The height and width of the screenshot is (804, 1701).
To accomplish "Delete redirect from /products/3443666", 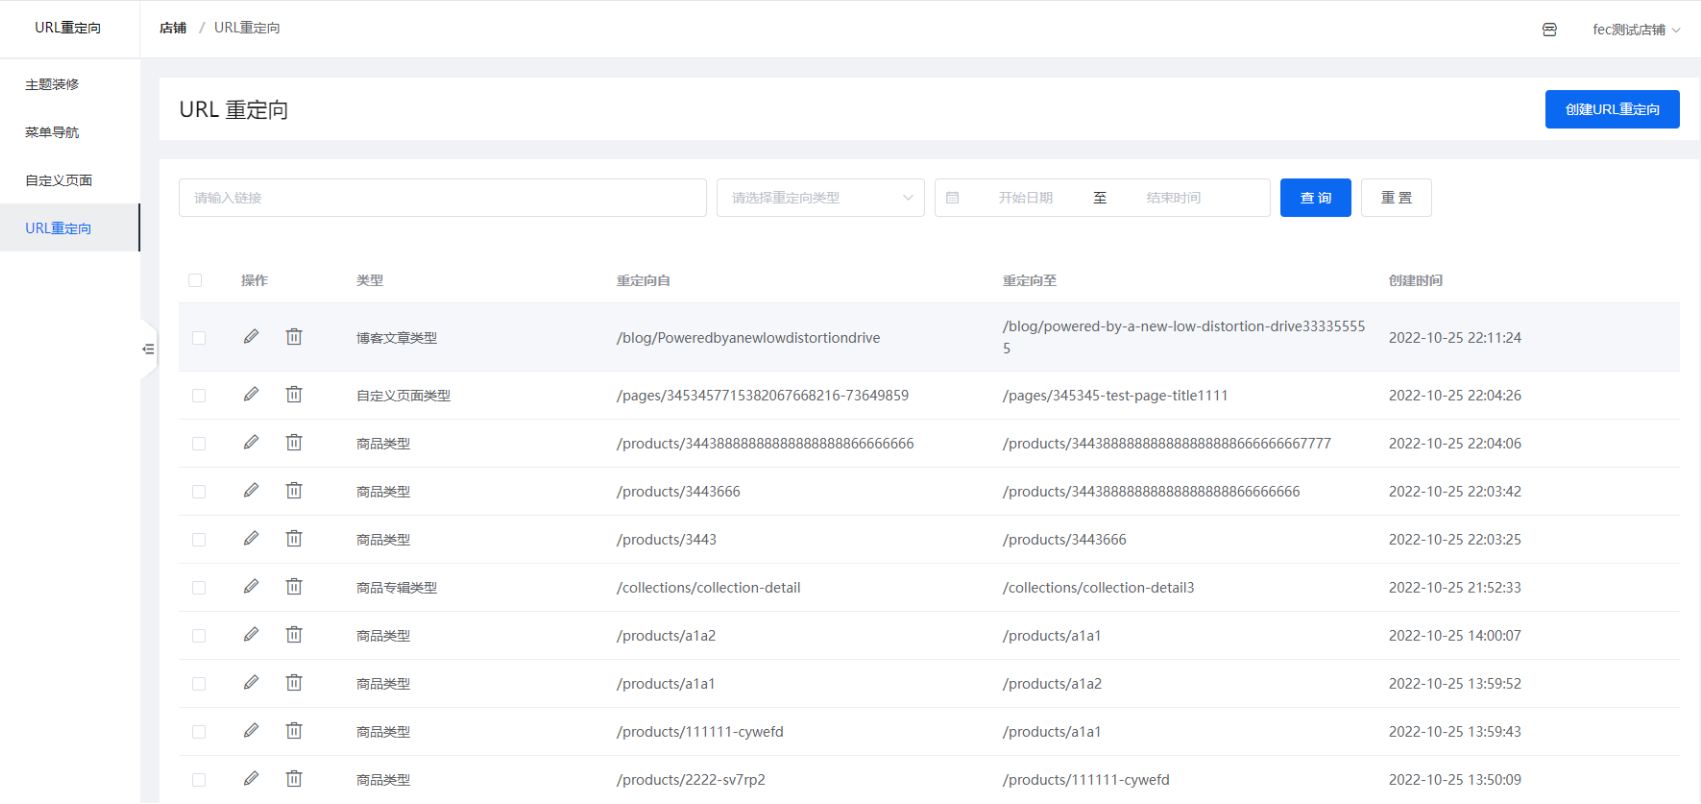I will tap(294, 491).
